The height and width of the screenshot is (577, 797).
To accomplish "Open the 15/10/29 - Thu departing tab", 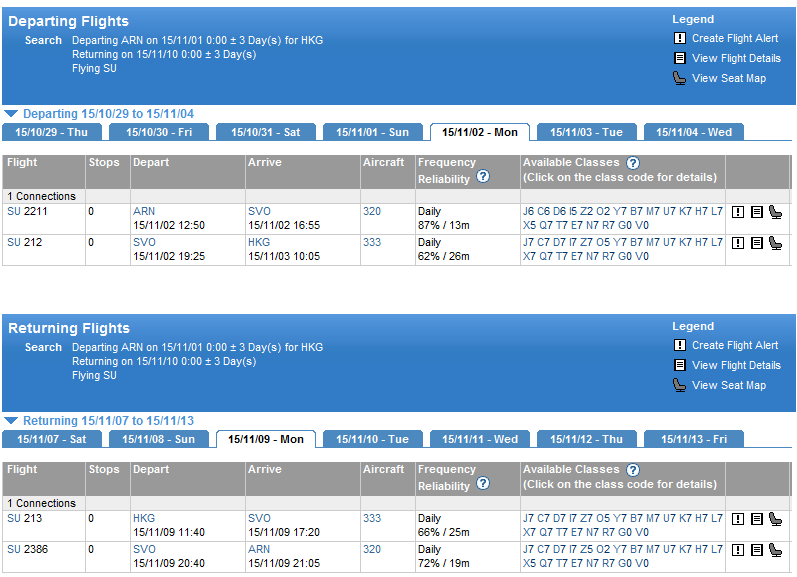I will pyautogui.click(x=51, y=132).
